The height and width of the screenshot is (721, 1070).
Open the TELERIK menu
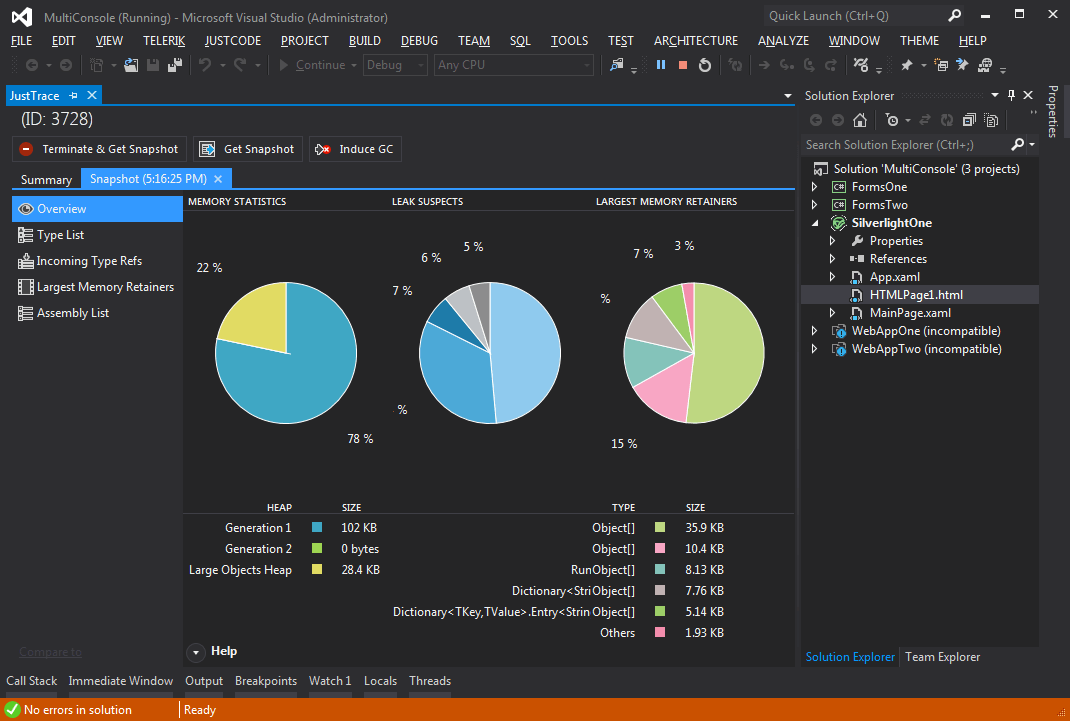pos(164,41)
